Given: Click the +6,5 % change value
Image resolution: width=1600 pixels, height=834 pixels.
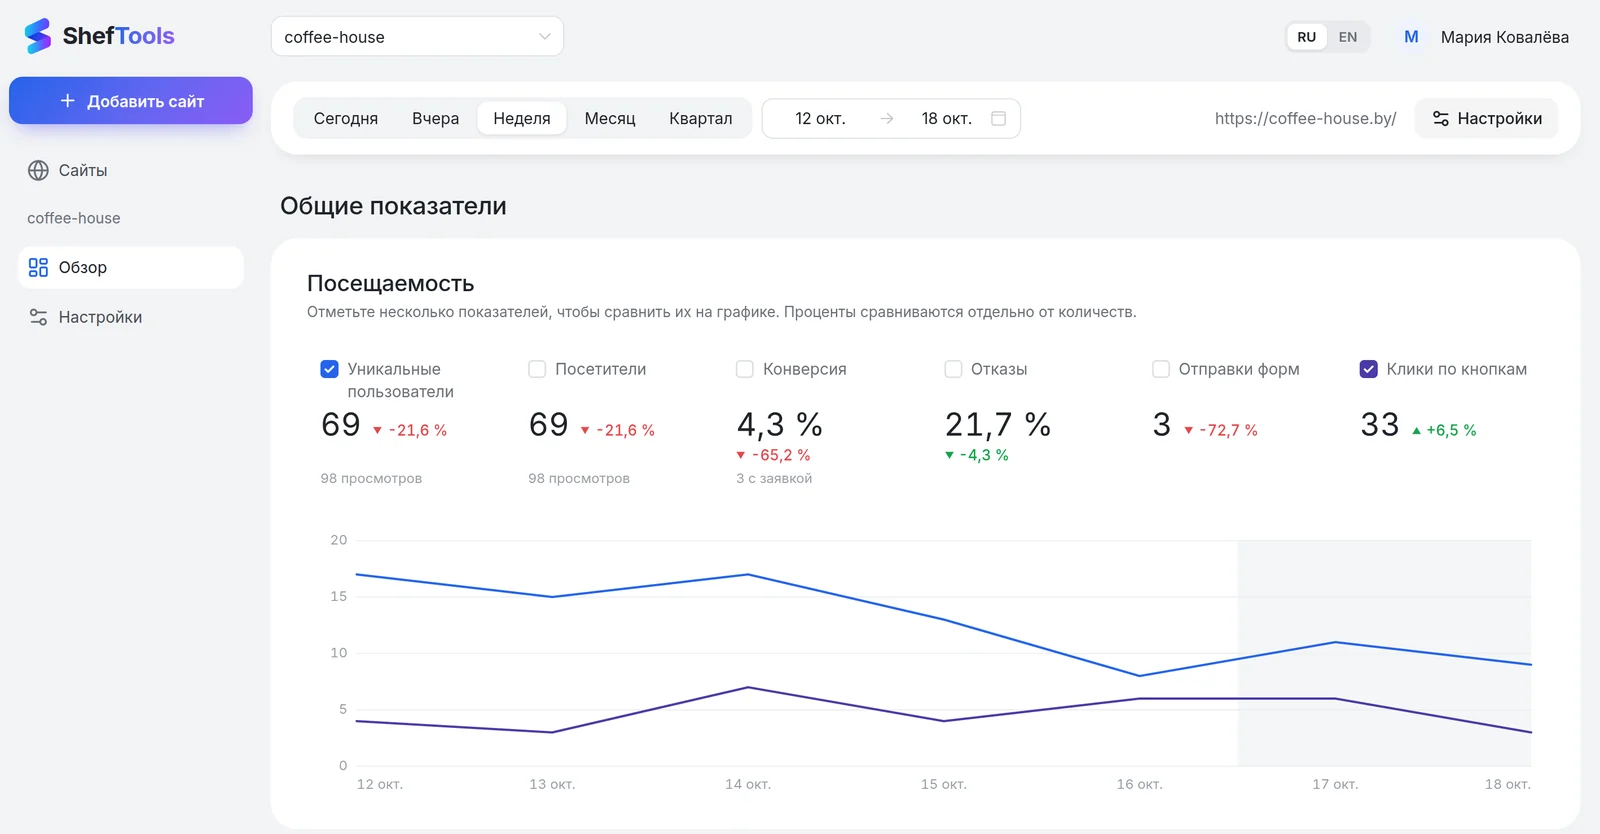Looking at the screenshot, I should click(1451, 430).
